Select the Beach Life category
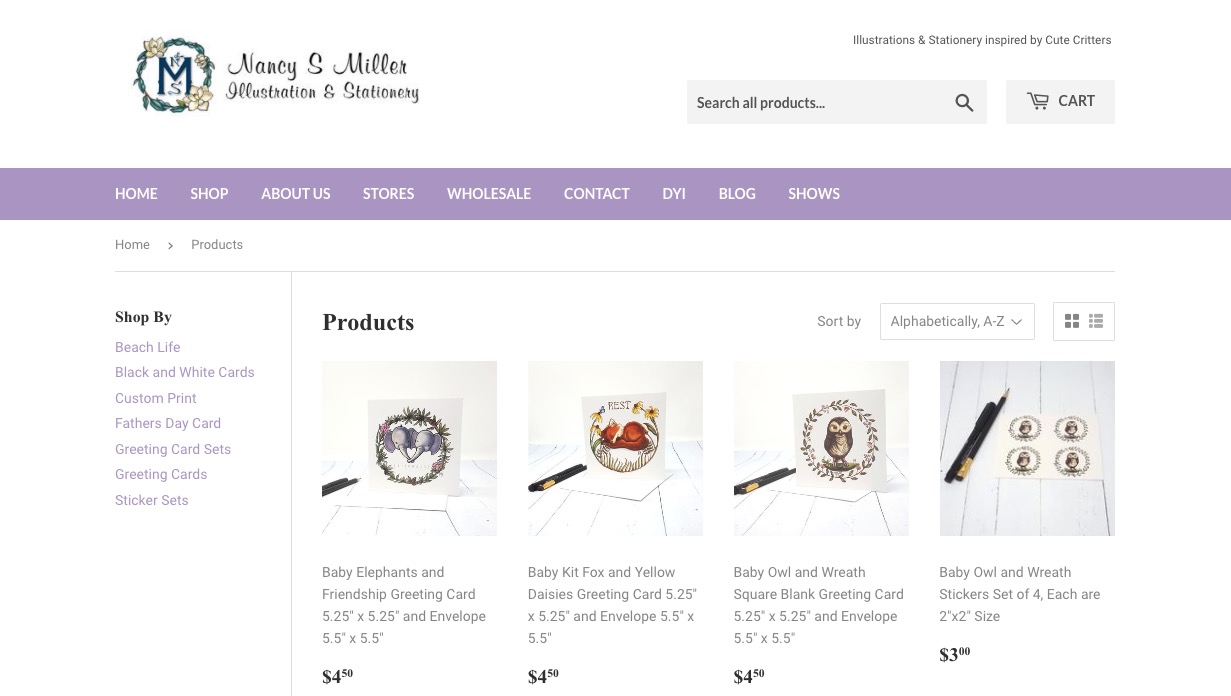The height and width of the screenshot is (696, 1231). tap(148, 347)
